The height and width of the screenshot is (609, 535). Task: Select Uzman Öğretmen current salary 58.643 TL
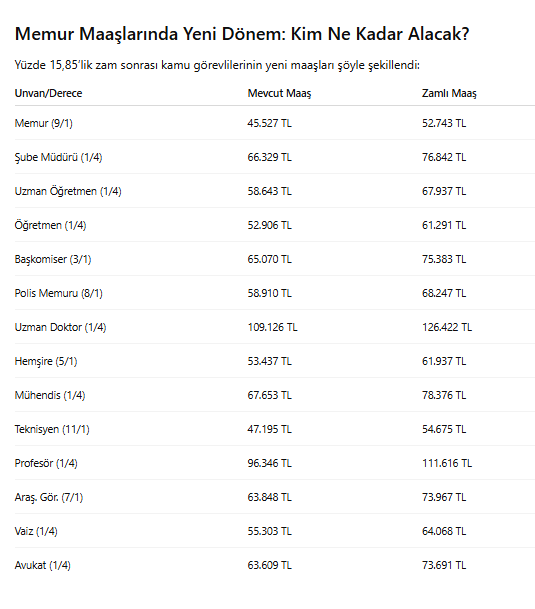click(269, 191)
